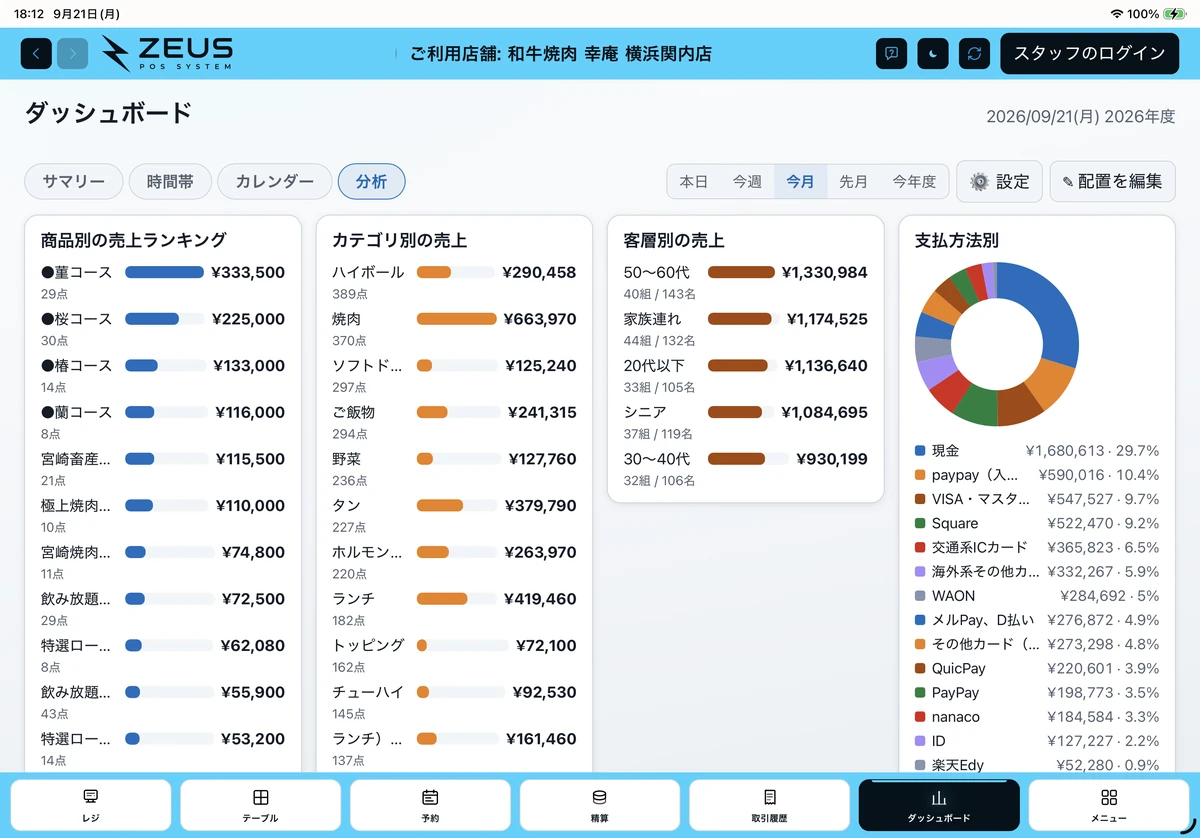
Task: Click the QuicPay payment legend entry
Action: pos(1037,668)
